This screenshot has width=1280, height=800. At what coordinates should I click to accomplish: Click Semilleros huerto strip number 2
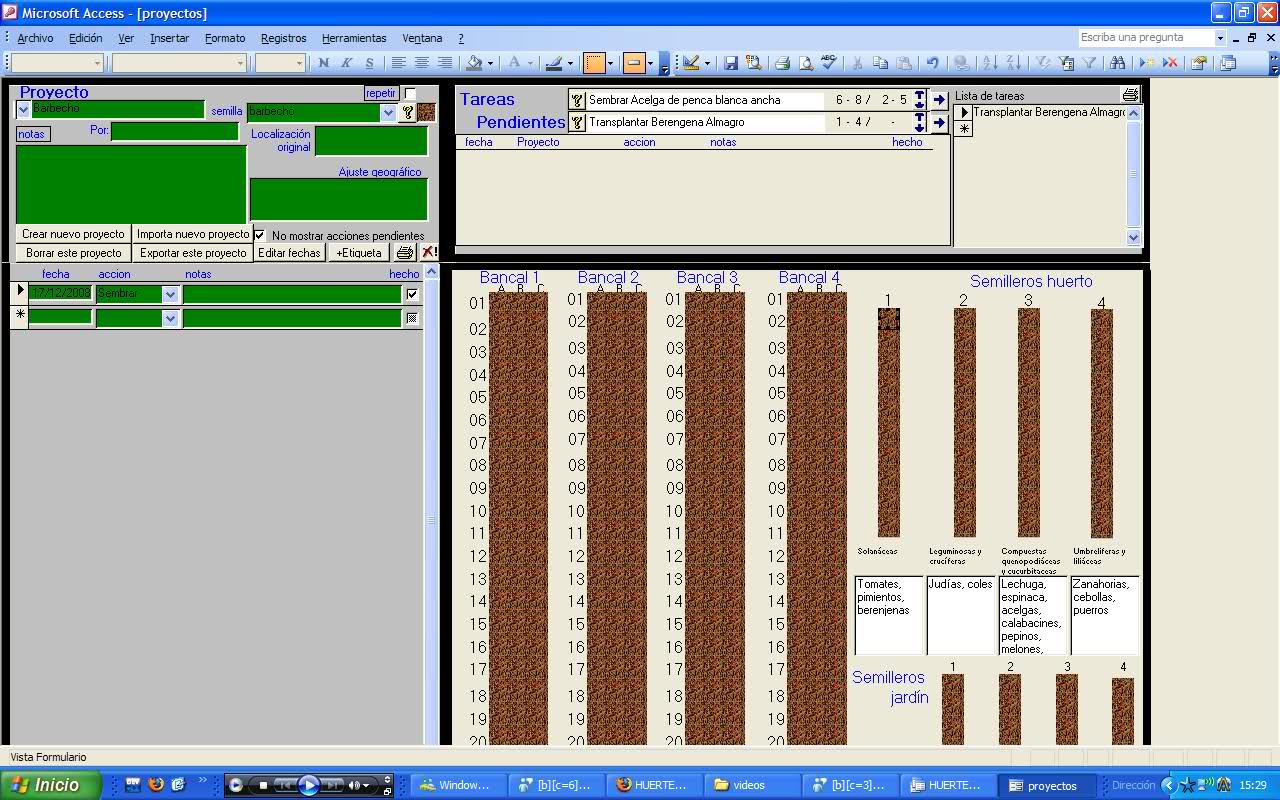point(964,422)
